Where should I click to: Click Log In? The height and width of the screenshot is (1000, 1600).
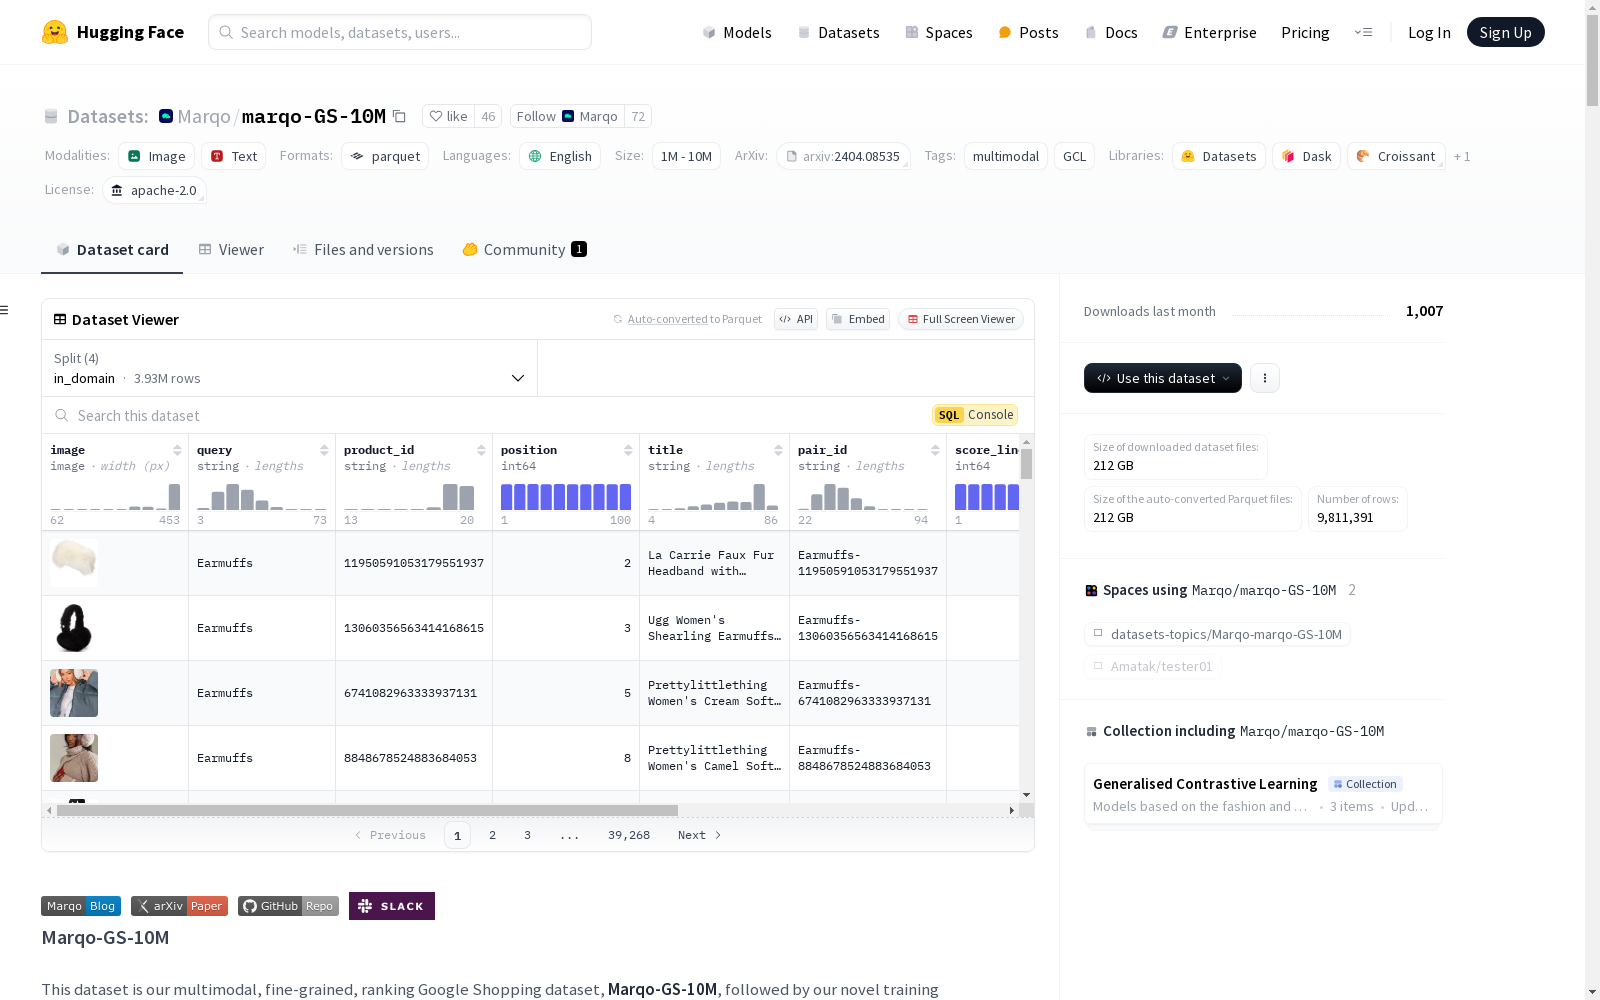1429,32
